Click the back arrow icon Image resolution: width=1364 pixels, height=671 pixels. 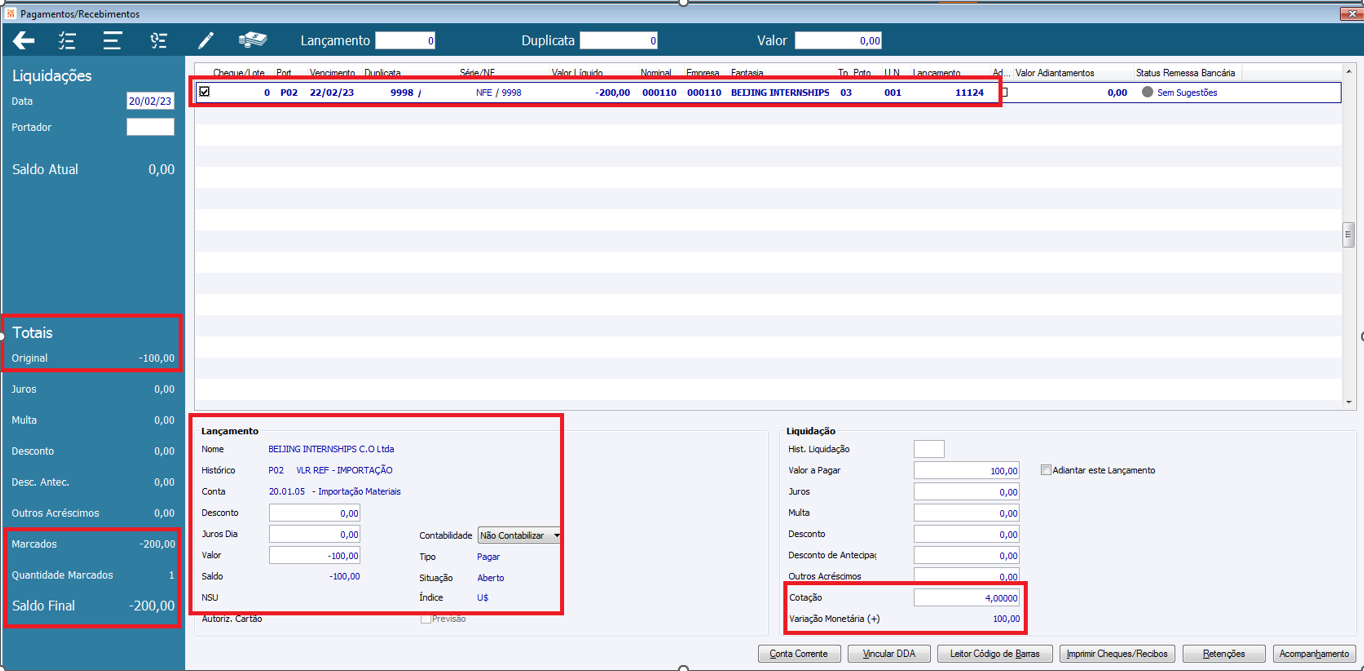(24, 41)
